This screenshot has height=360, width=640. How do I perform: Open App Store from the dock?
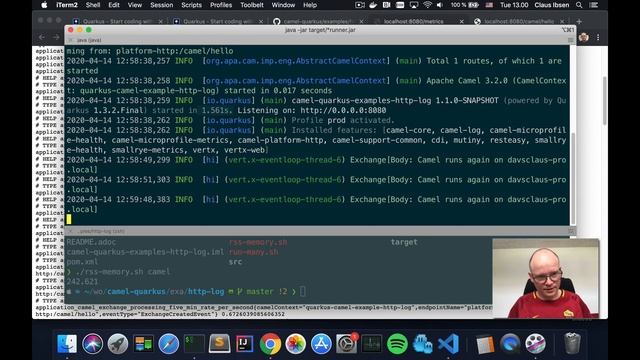(x=321, y=344)
